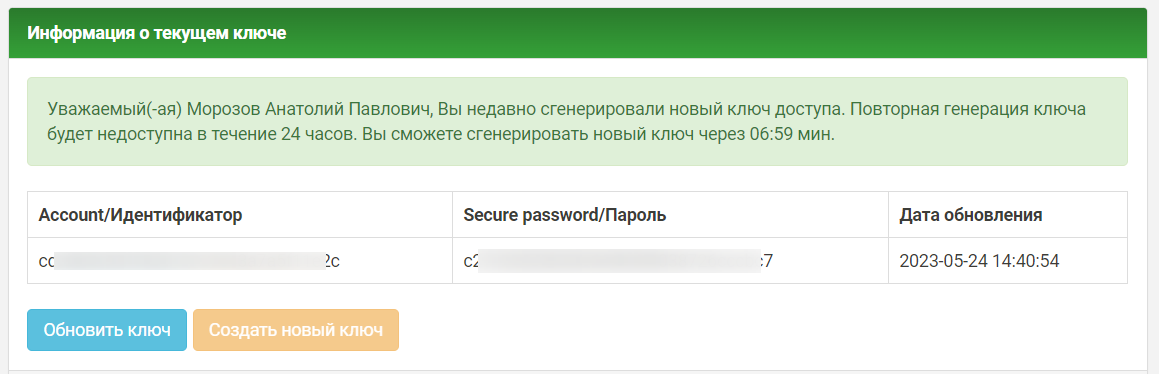Click the word "Уважаемый(-ая)" starting the alert

click(113, 110)
